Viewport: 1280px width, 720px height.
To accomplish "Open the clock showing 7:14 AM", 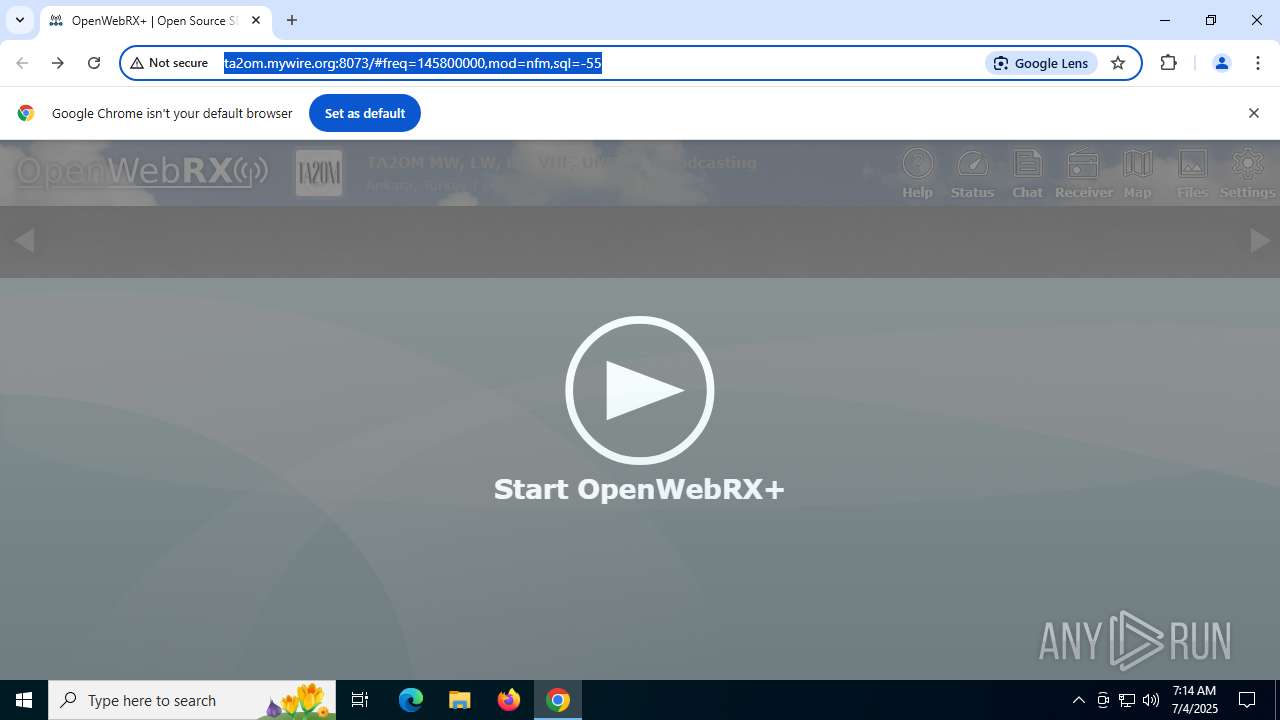I will click(x=1194, y=700).
